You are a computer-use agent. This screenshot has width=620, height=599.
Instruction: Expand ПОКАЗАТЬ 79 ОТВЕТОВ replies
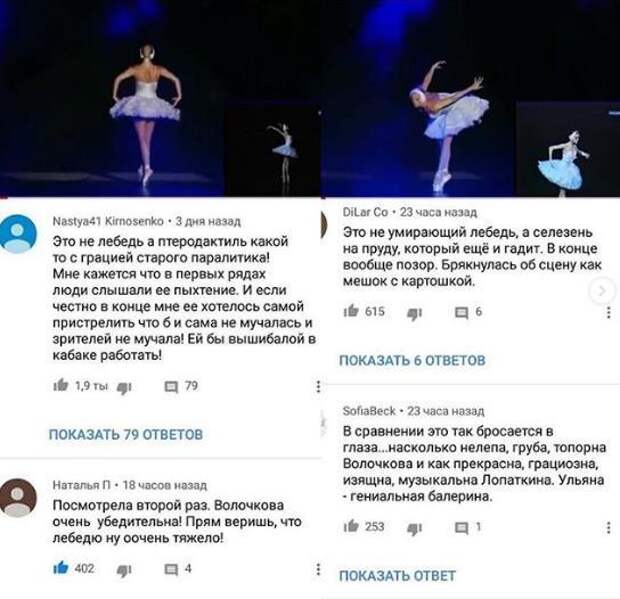click(126, 435)
